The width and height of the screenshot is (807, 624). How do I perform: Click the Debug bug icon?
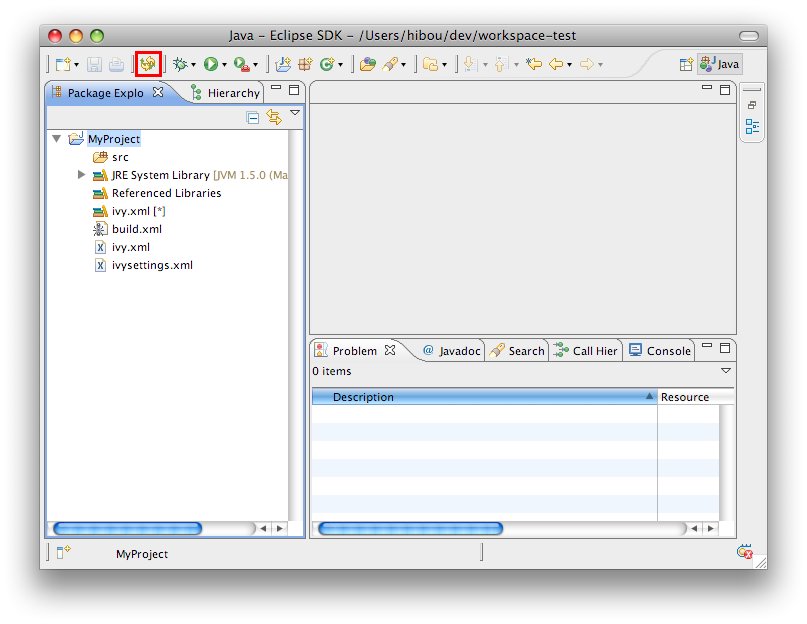pos(180,64)
